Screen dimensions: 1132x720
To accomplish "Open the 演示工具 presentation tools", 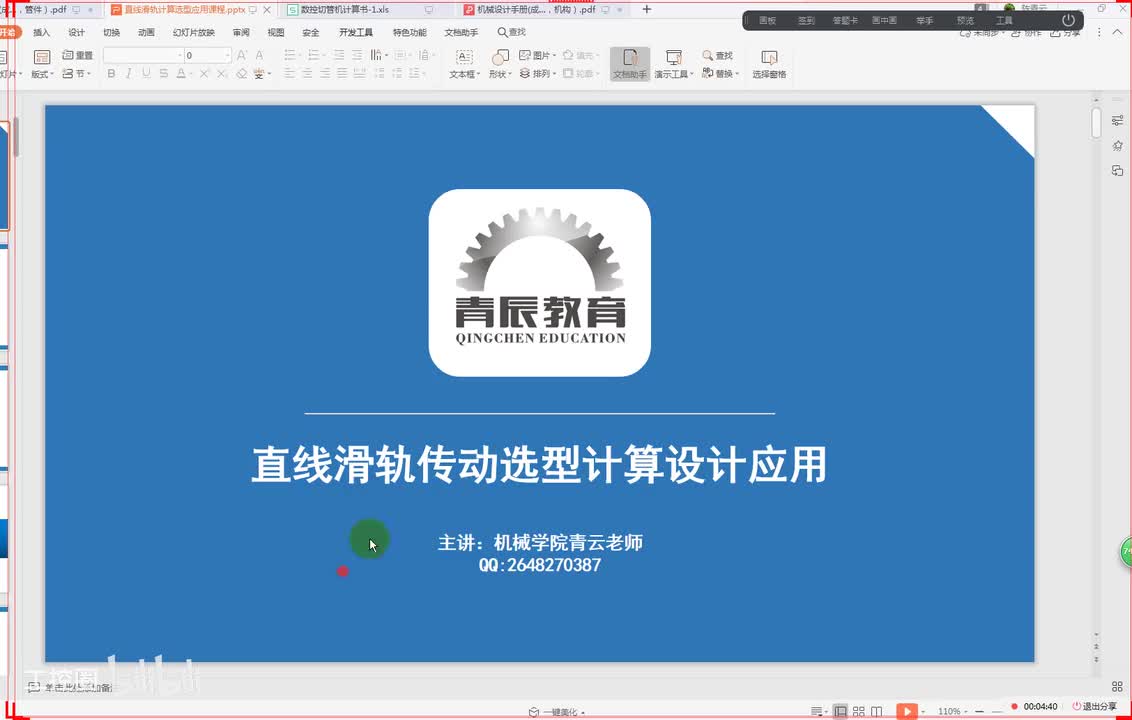I will 674,64.
